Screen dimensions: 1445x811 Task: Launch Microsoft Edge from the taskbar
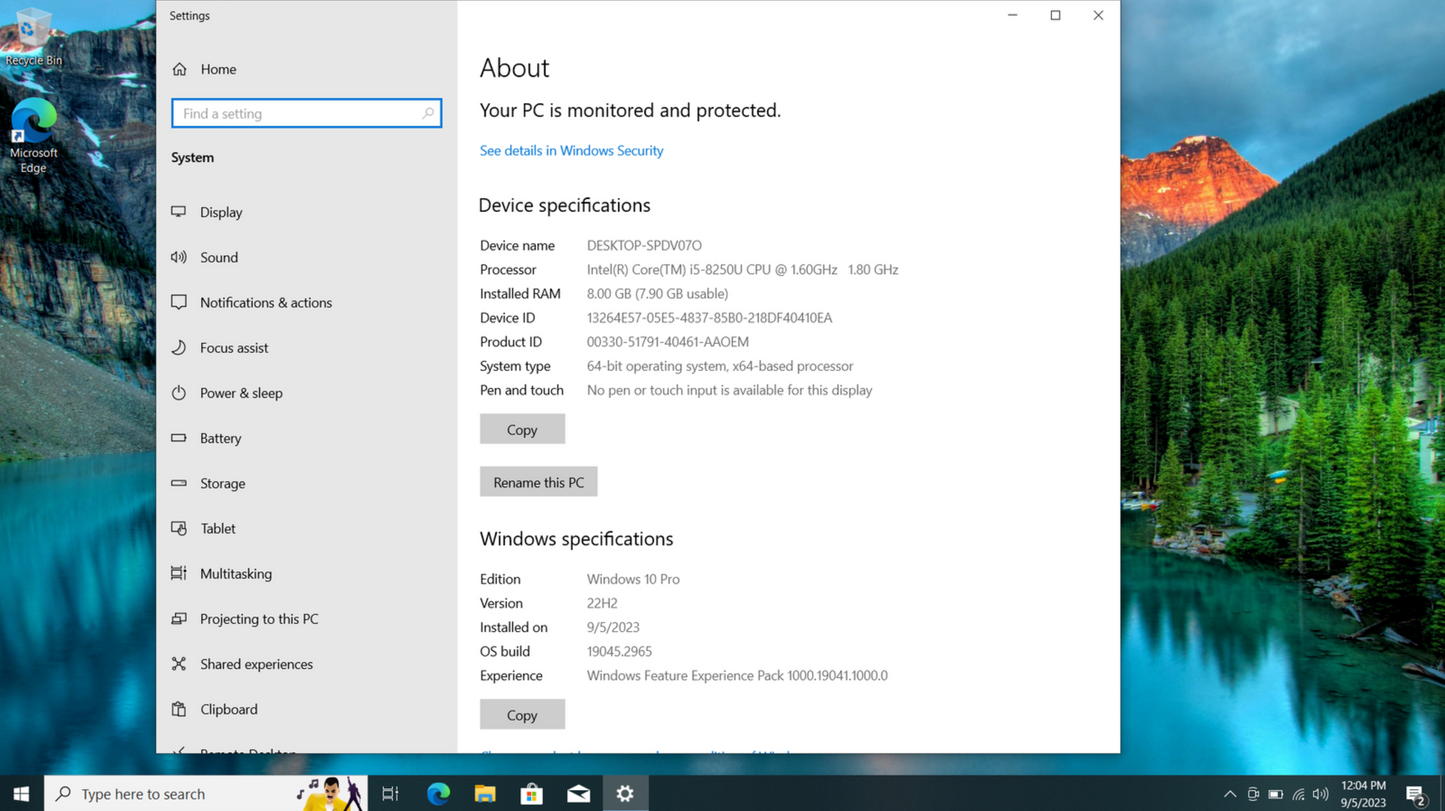pos(438,793)
